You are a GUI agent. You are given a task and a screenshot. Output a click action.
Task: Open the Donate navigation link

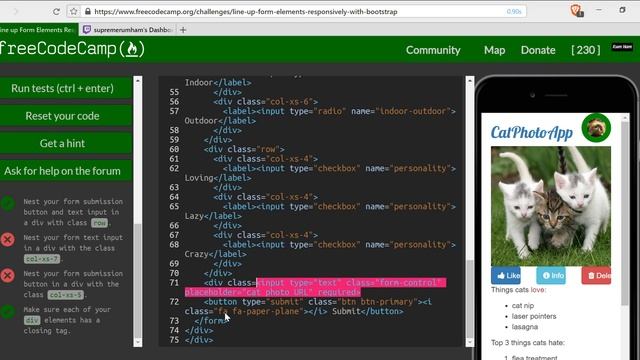(x=538, y=50)
